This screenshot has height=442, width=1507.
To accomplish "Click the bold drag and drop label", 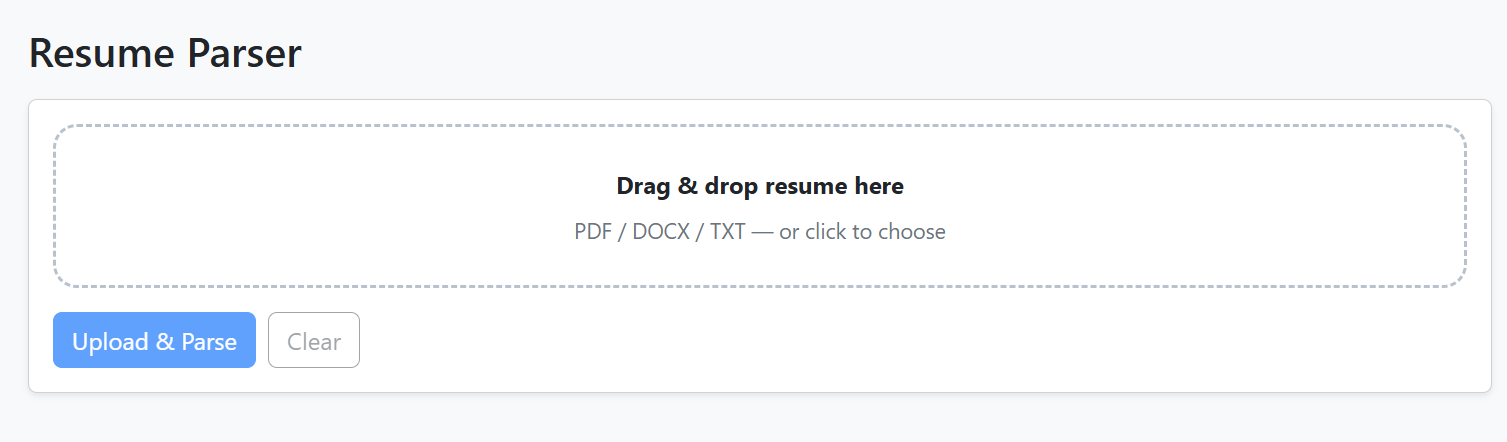I will click(759, 186).
